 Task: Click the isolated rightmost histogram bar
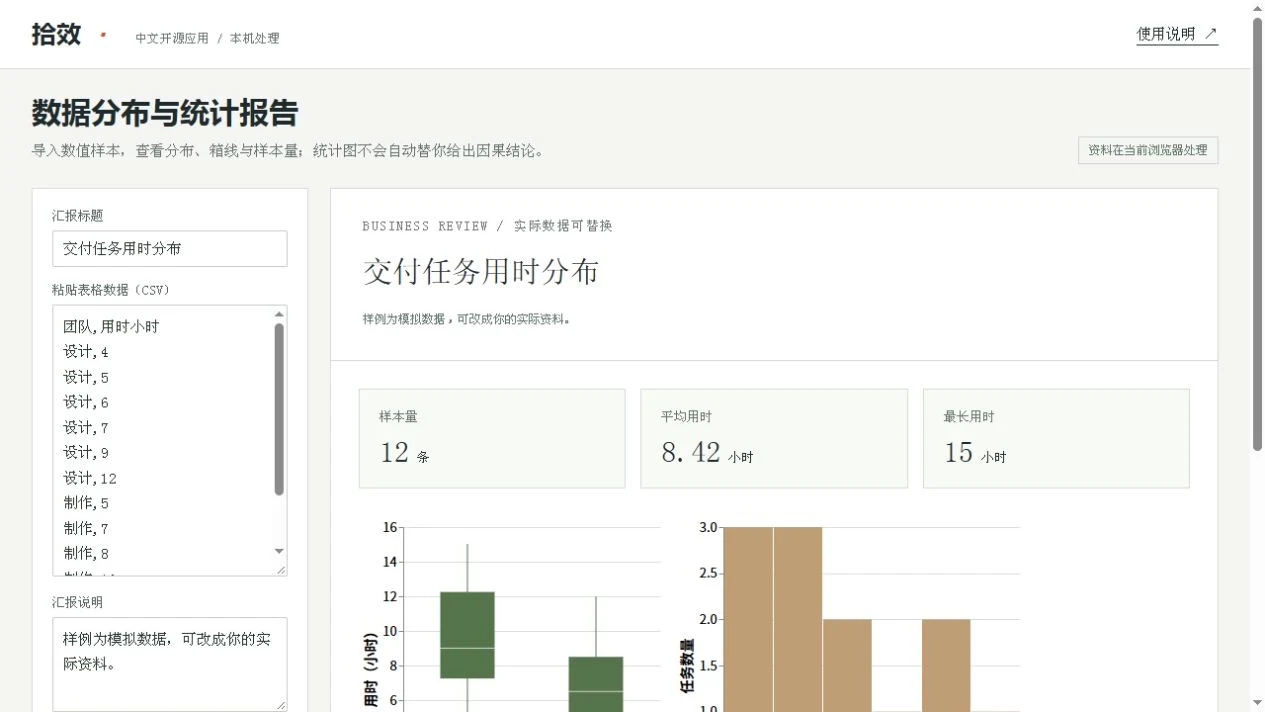[946, 665]
